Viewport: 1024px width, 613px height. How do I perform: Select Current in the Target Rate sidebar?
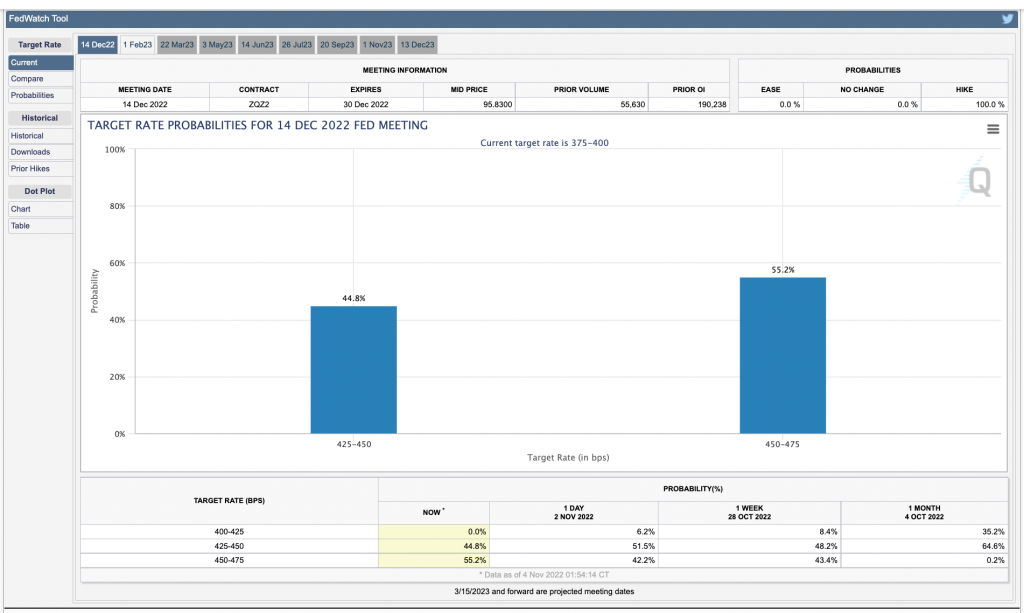point(40,63)
